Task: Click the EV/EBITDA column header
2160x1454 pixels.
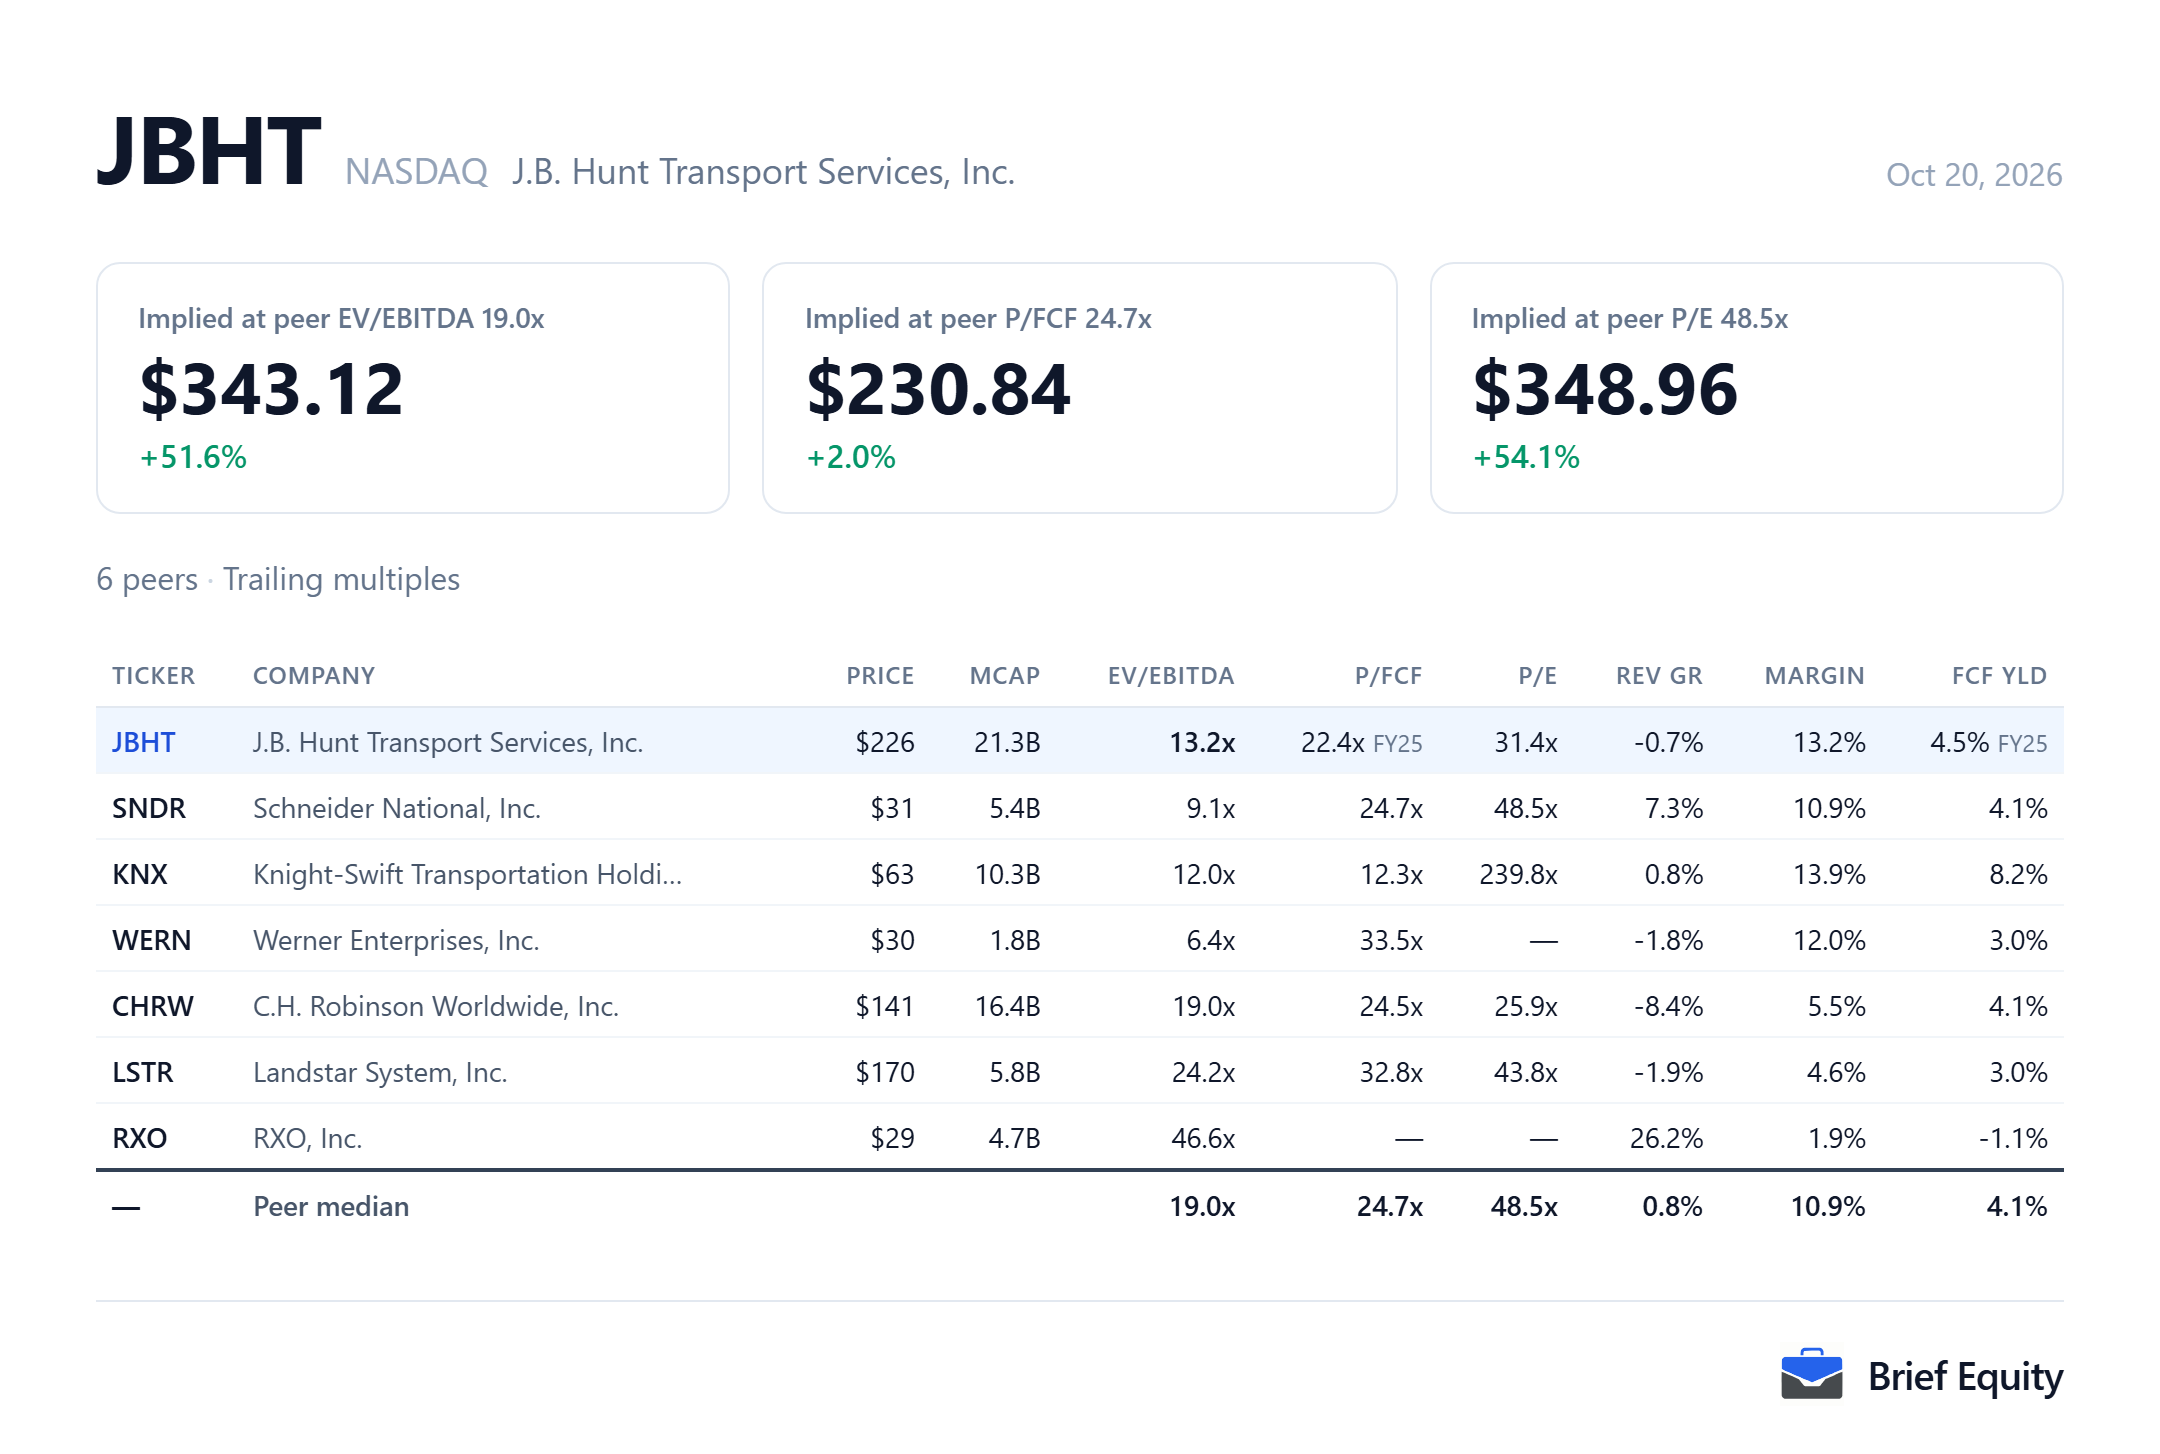Action: 1171,676
